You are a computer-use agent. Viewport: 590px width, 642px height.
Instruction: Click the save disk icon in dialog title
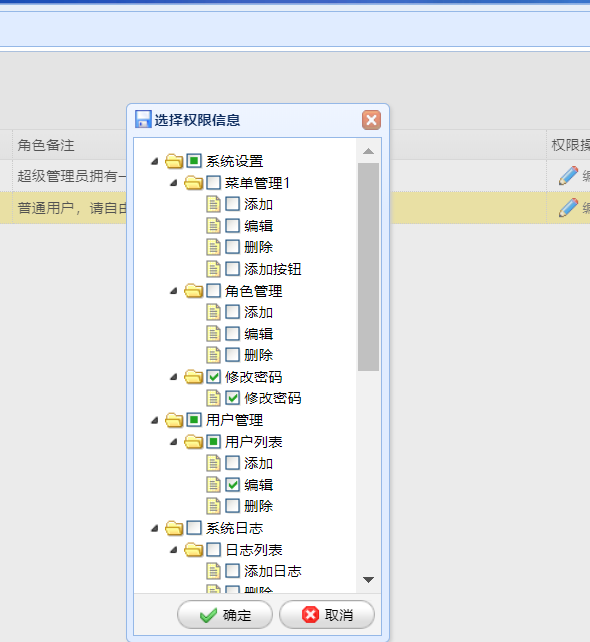pos(143,119)
